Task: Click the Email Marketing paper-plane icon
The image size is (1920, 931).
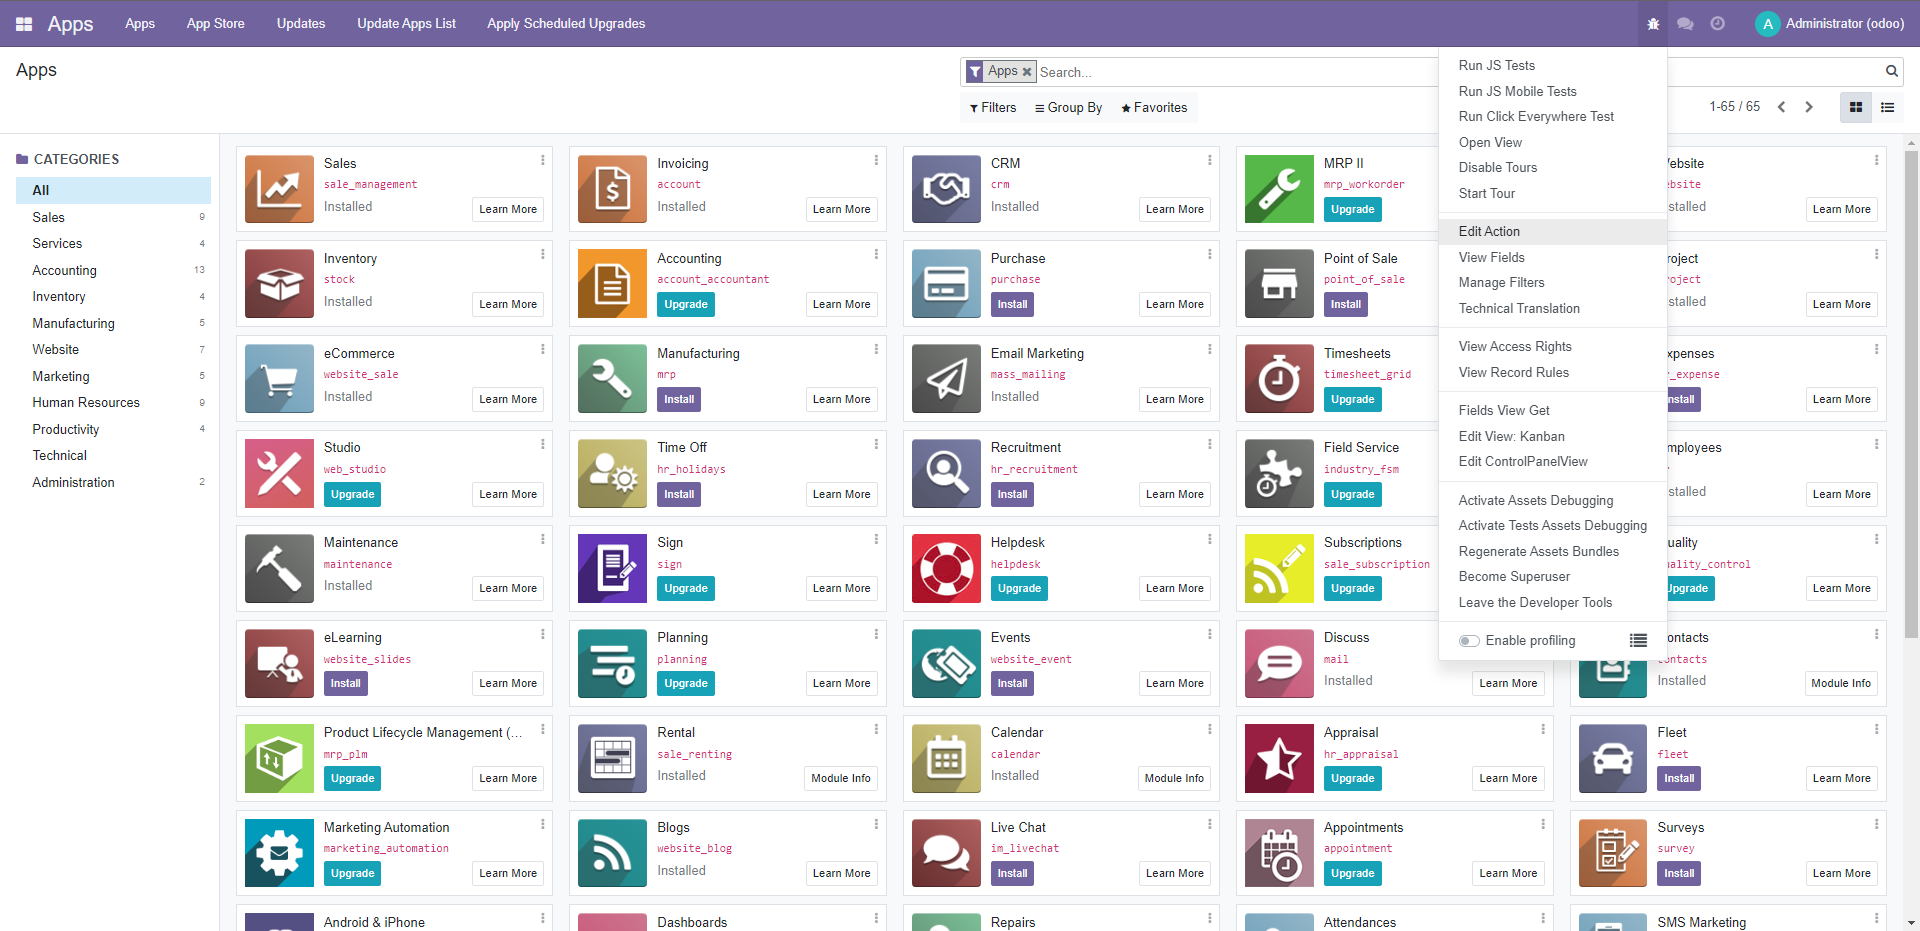Action: click(x=946, y=379)
